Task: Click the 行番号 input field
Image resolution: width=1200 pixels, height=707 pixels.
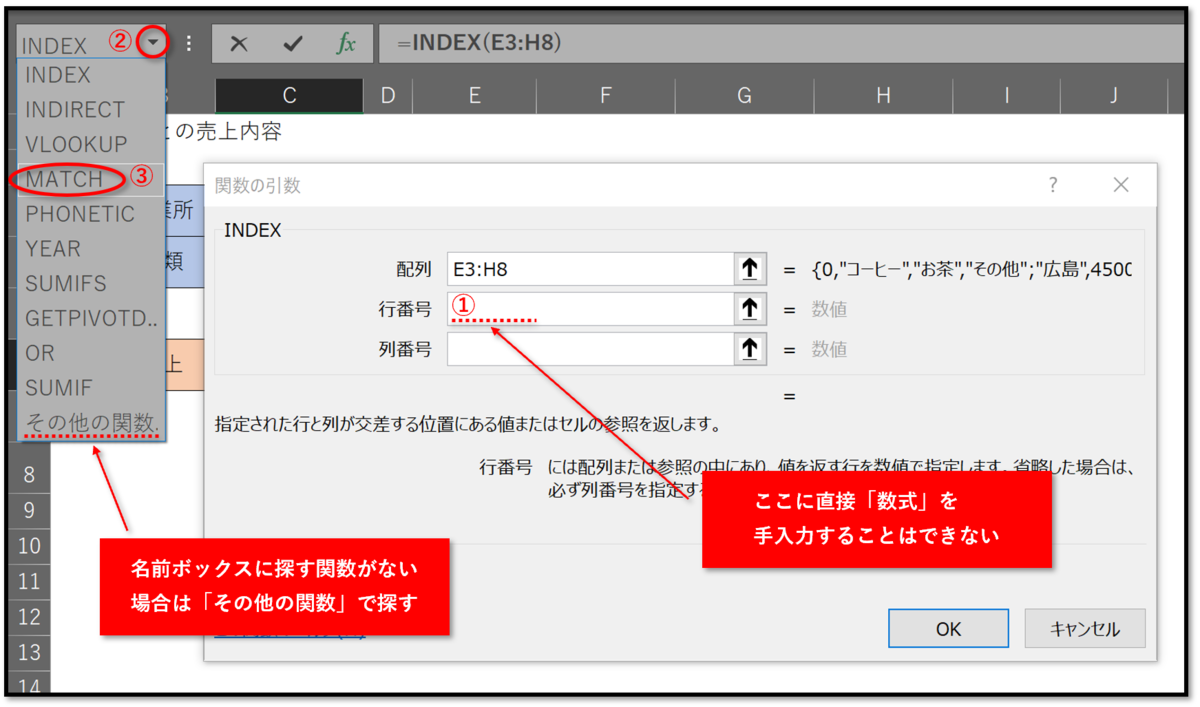Action: pos(591,309)
